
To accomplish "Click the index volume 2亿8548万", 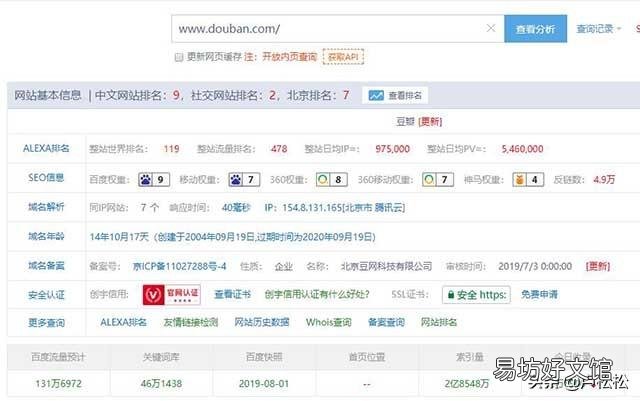I will coord(467,384).
